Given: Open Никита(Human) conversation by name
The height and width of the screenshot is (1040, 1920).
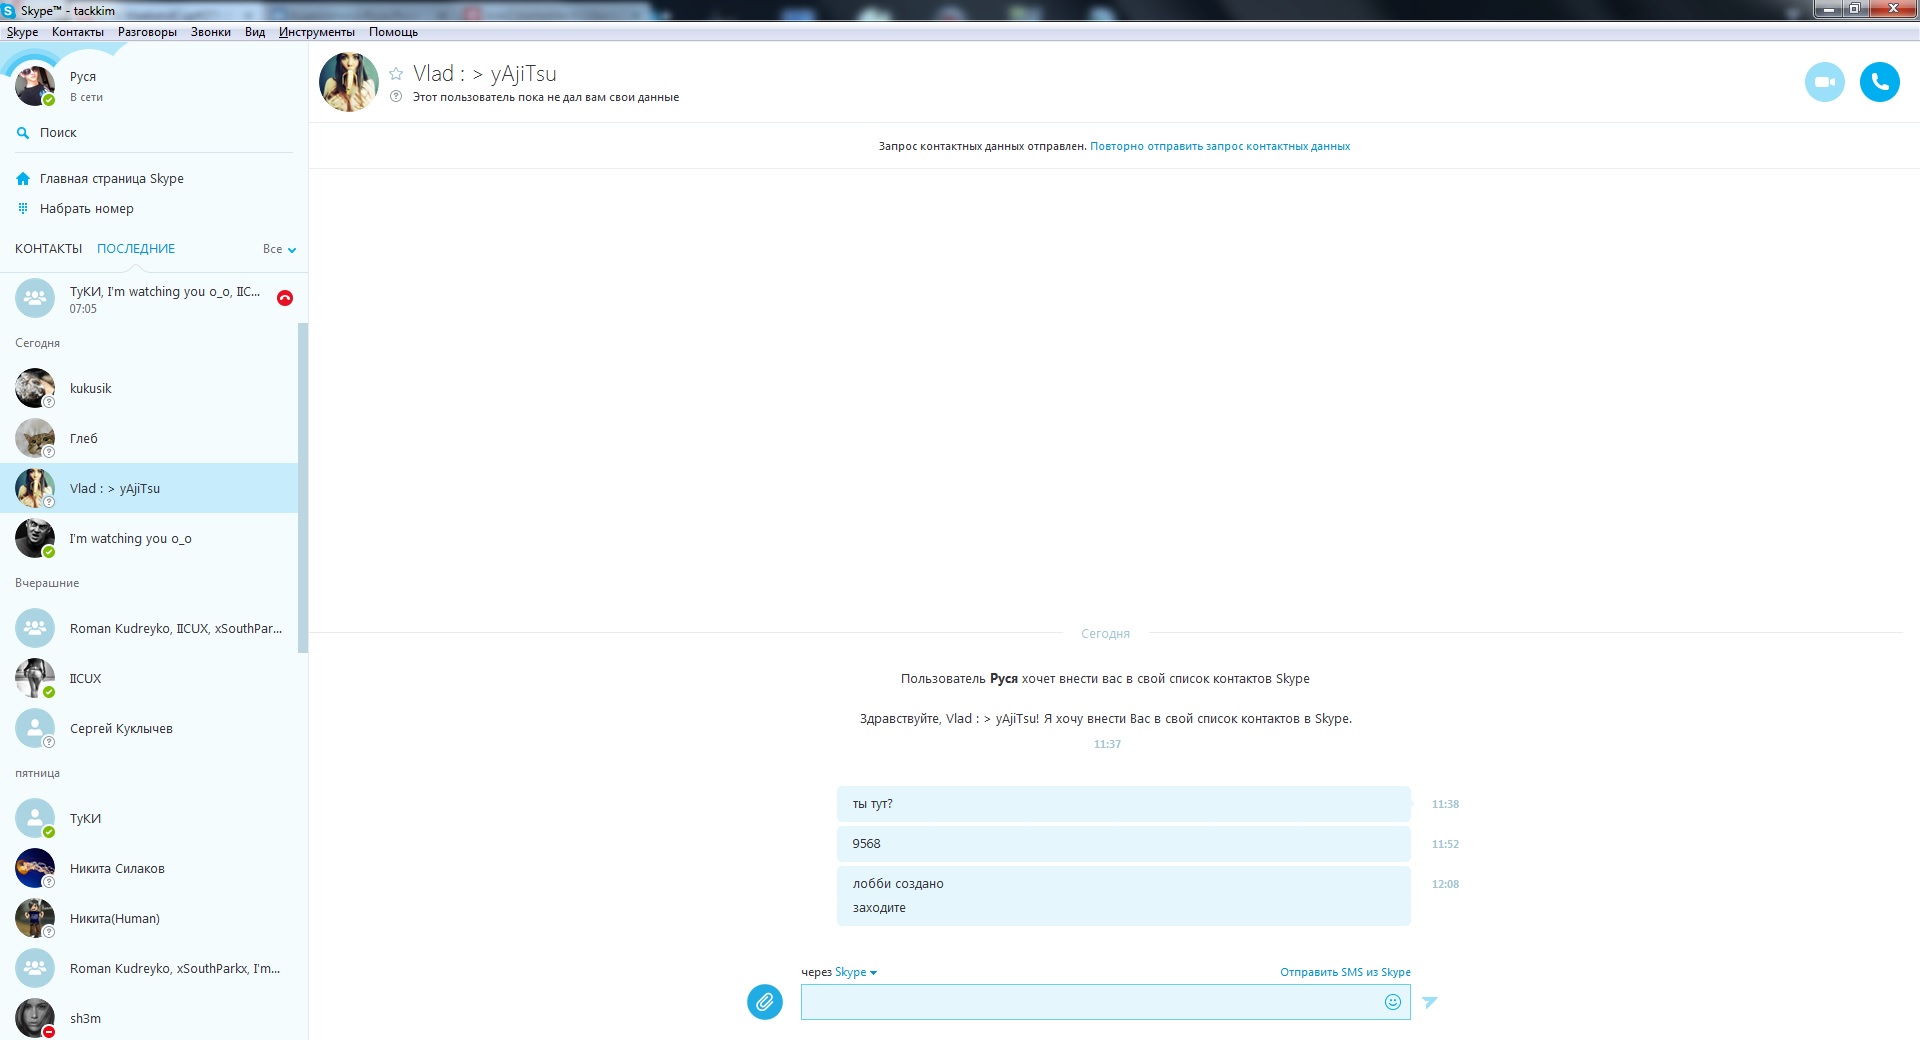Looking at the screenshot, I should (x=115, y=918).
